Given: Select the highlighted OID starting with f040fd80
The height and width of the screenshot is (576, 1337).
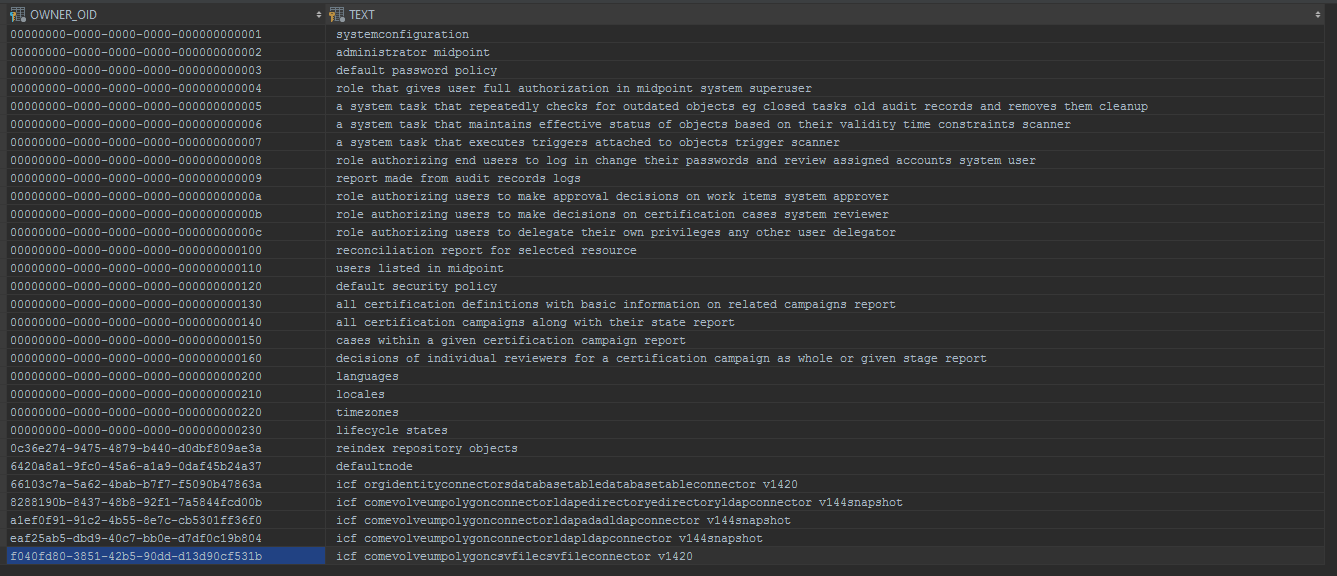Looking at the screenshot, I should coord(136,557).
